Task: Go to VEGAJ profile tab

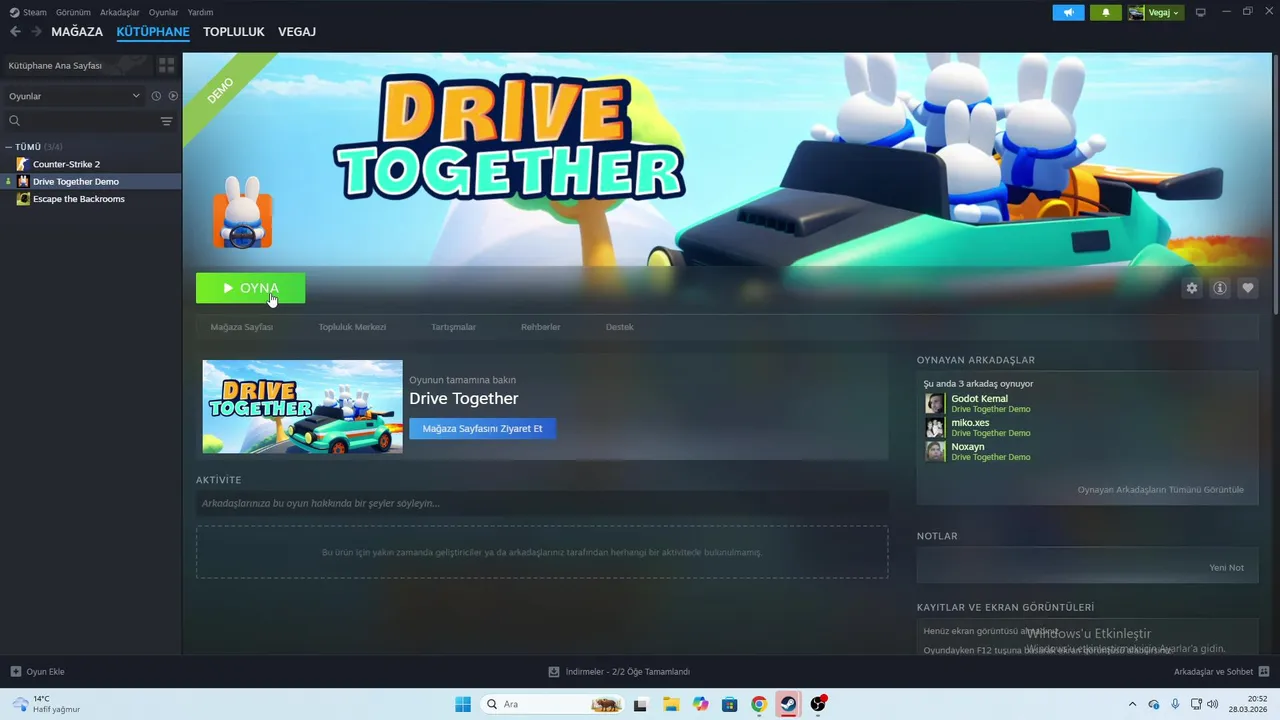Action: 297,32
